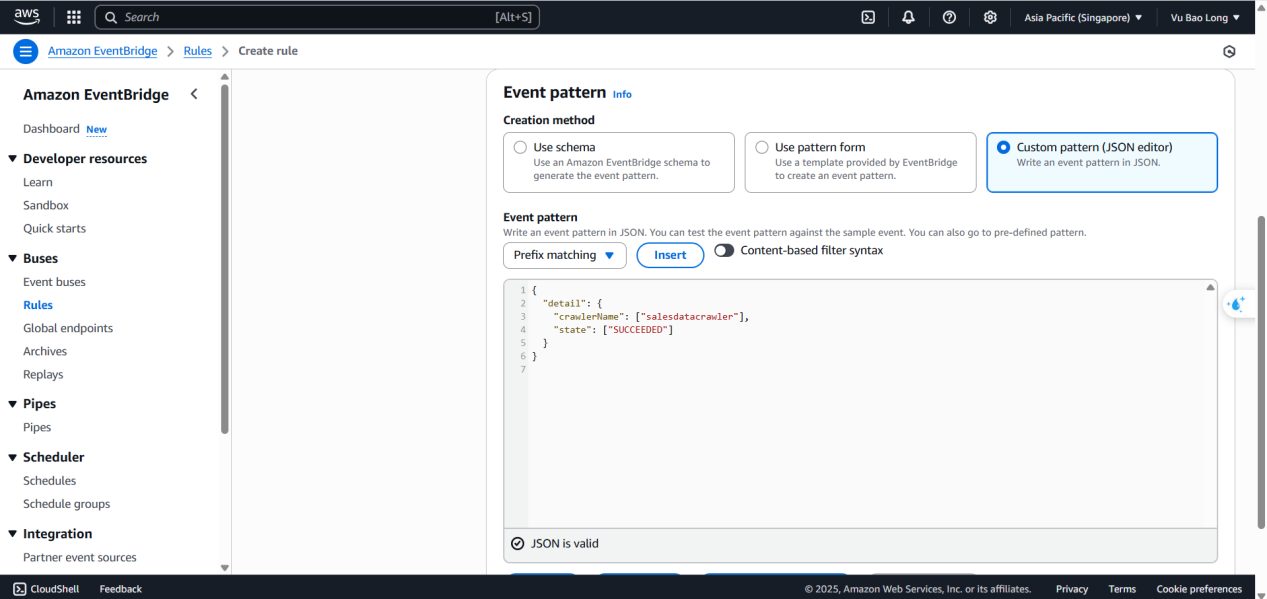
Task: Open Schedules in the sidebar
Action: click(50, 481)
